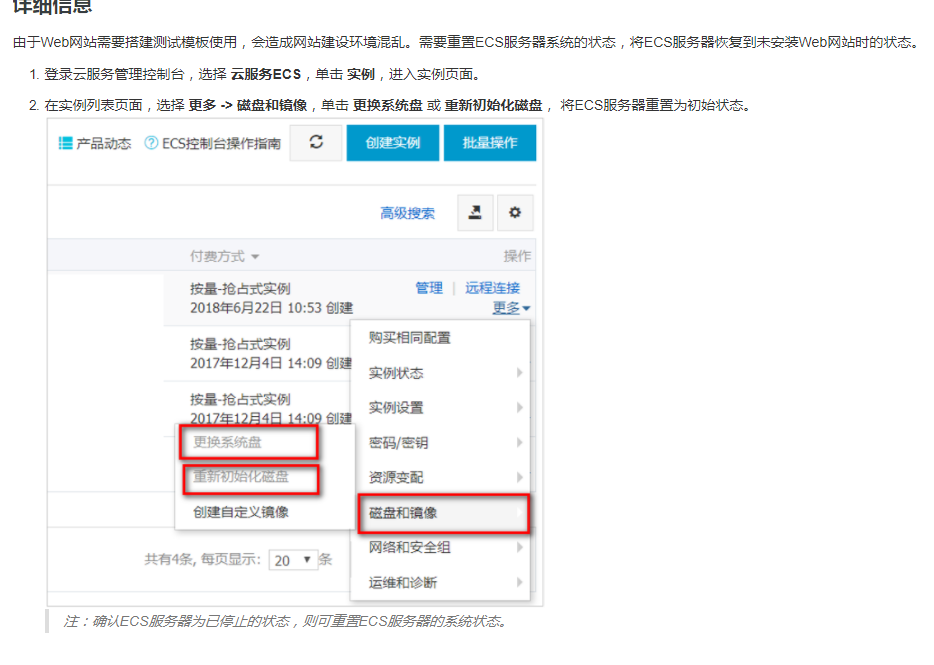
Task: Expand the 实例状态 submenu
Action: tap(440, 373)
